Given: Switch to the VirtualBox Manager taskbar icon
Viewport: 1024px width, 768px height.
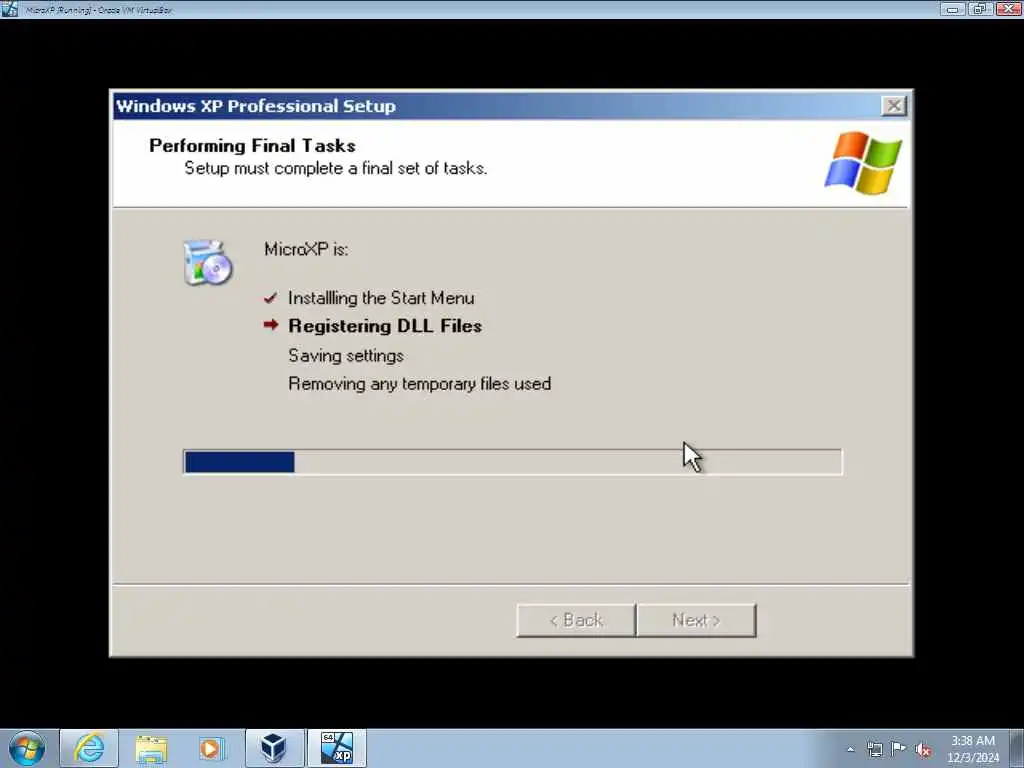Looking at the screenshot, I should pos(274,748).
